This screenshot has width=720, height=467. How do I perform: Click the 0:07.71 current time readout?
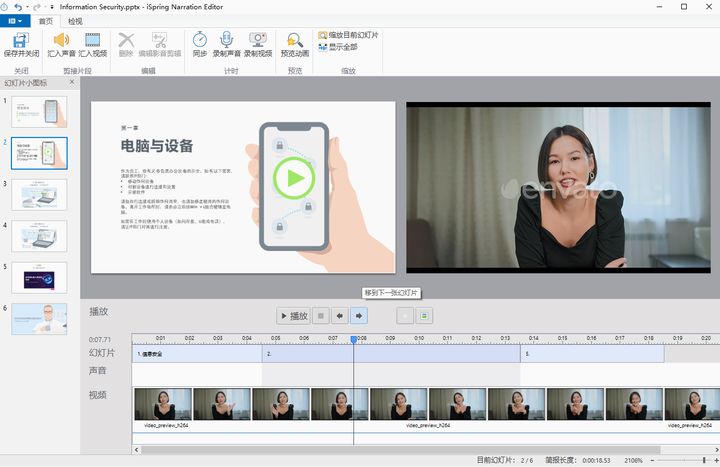pos(100,339)
